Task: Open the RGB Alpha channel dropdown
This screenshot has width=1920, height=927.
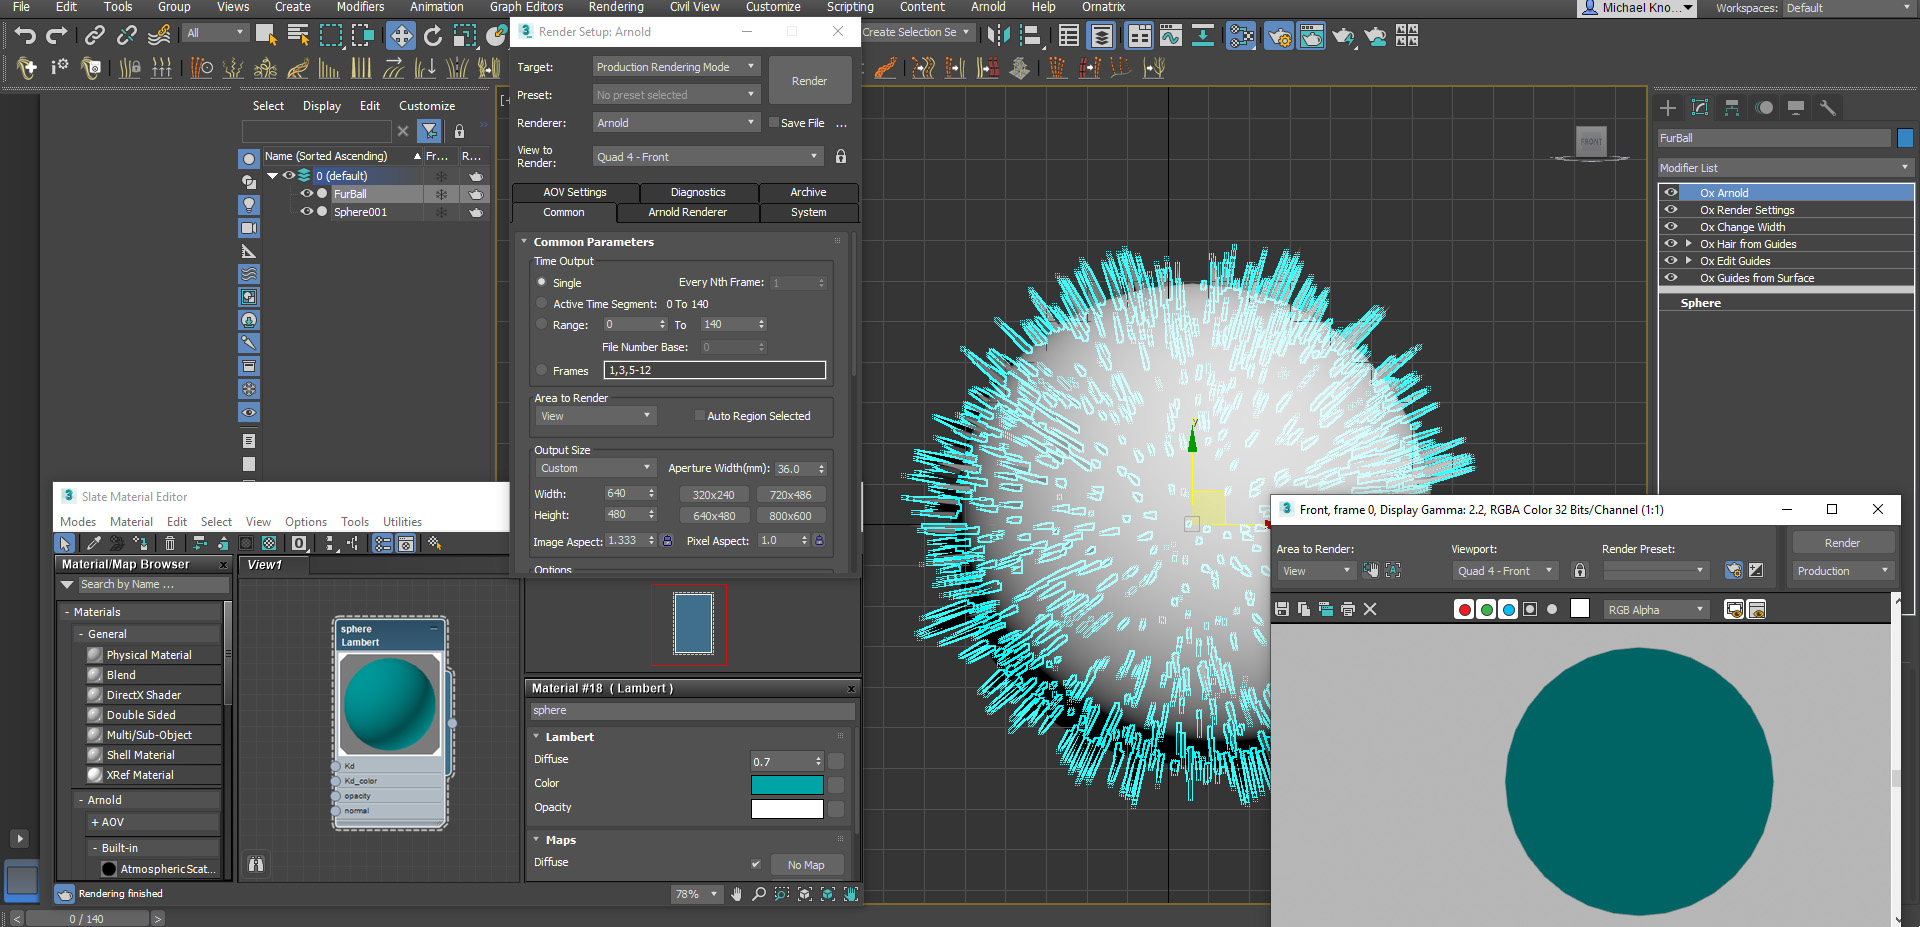Action: (1656, 610)
